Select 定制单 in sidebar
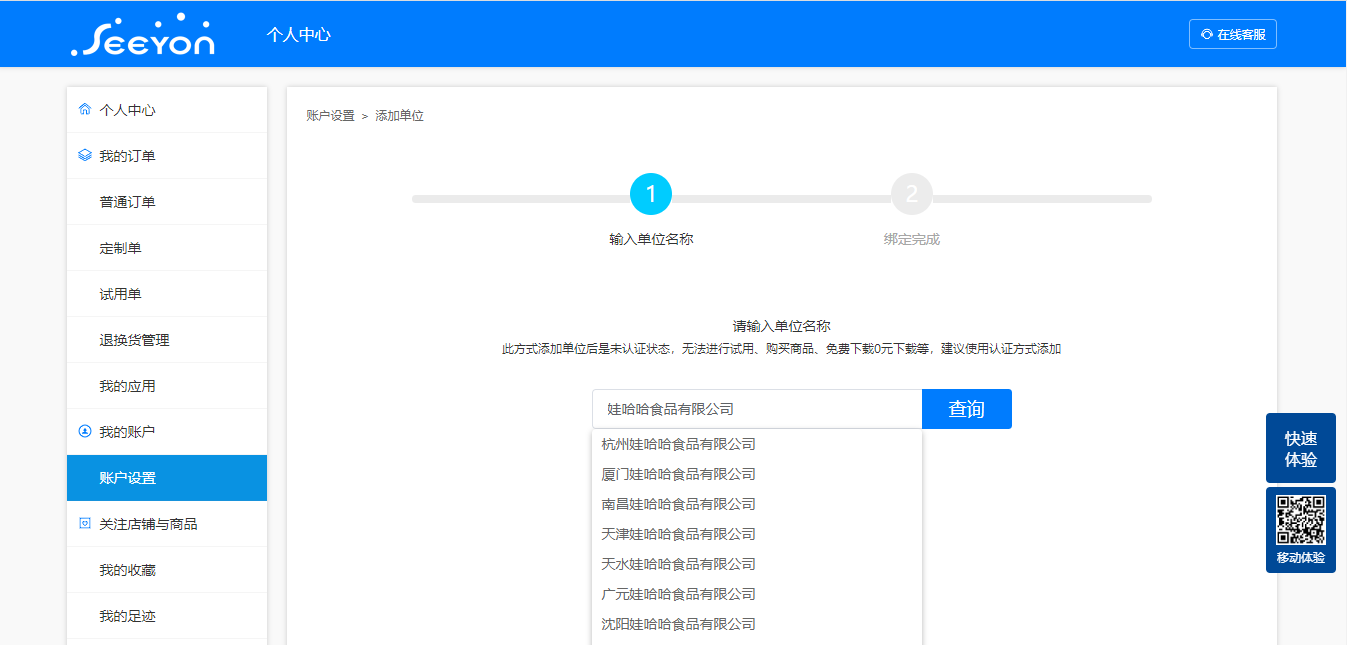1347x645 pixels. [167, 248]
